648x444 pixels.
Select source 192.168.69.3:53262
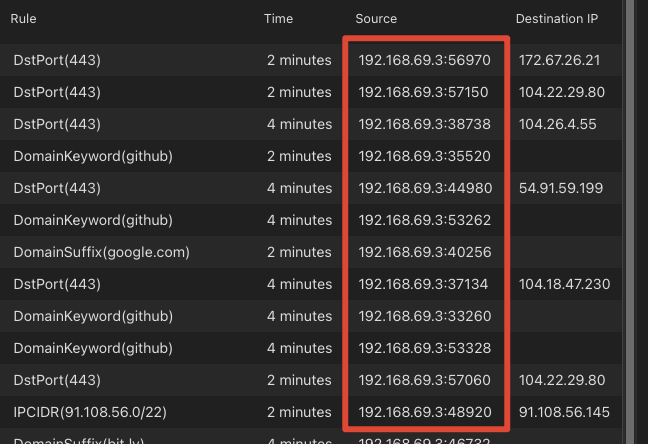coord(424,220)
